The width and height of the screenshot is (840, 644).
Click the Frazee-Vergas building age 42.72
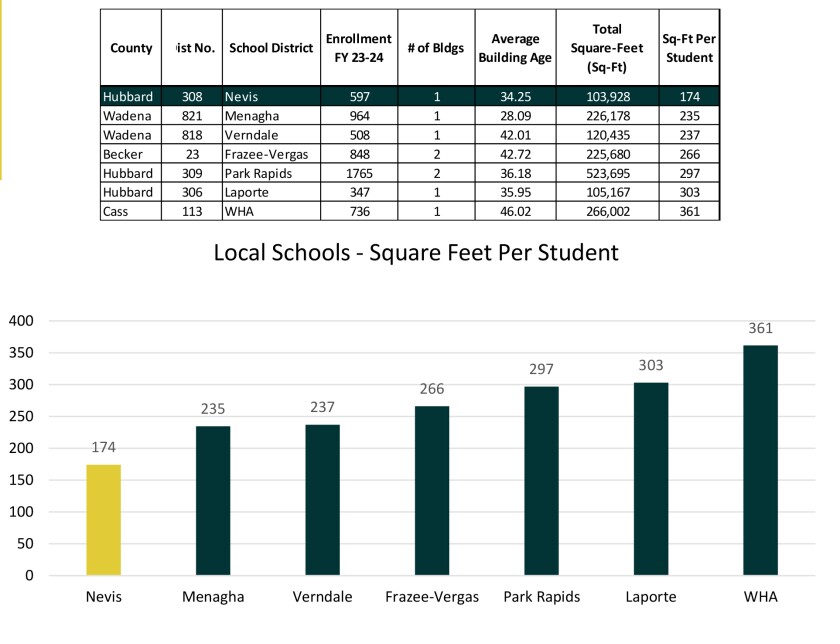tap(515, 154)
